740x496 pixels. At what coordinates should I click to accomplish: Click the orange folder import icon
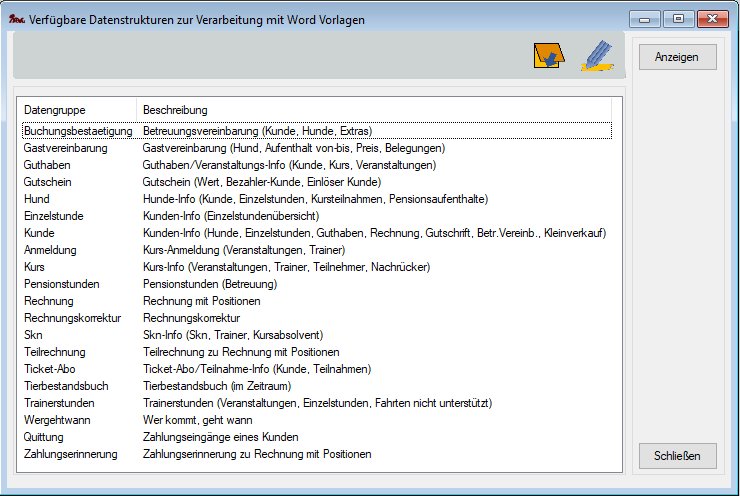(x=549, y=56)
